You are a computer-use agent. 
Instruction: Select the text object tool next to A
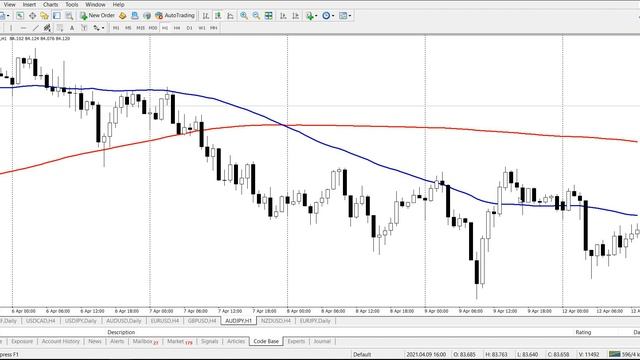point(84,28)
